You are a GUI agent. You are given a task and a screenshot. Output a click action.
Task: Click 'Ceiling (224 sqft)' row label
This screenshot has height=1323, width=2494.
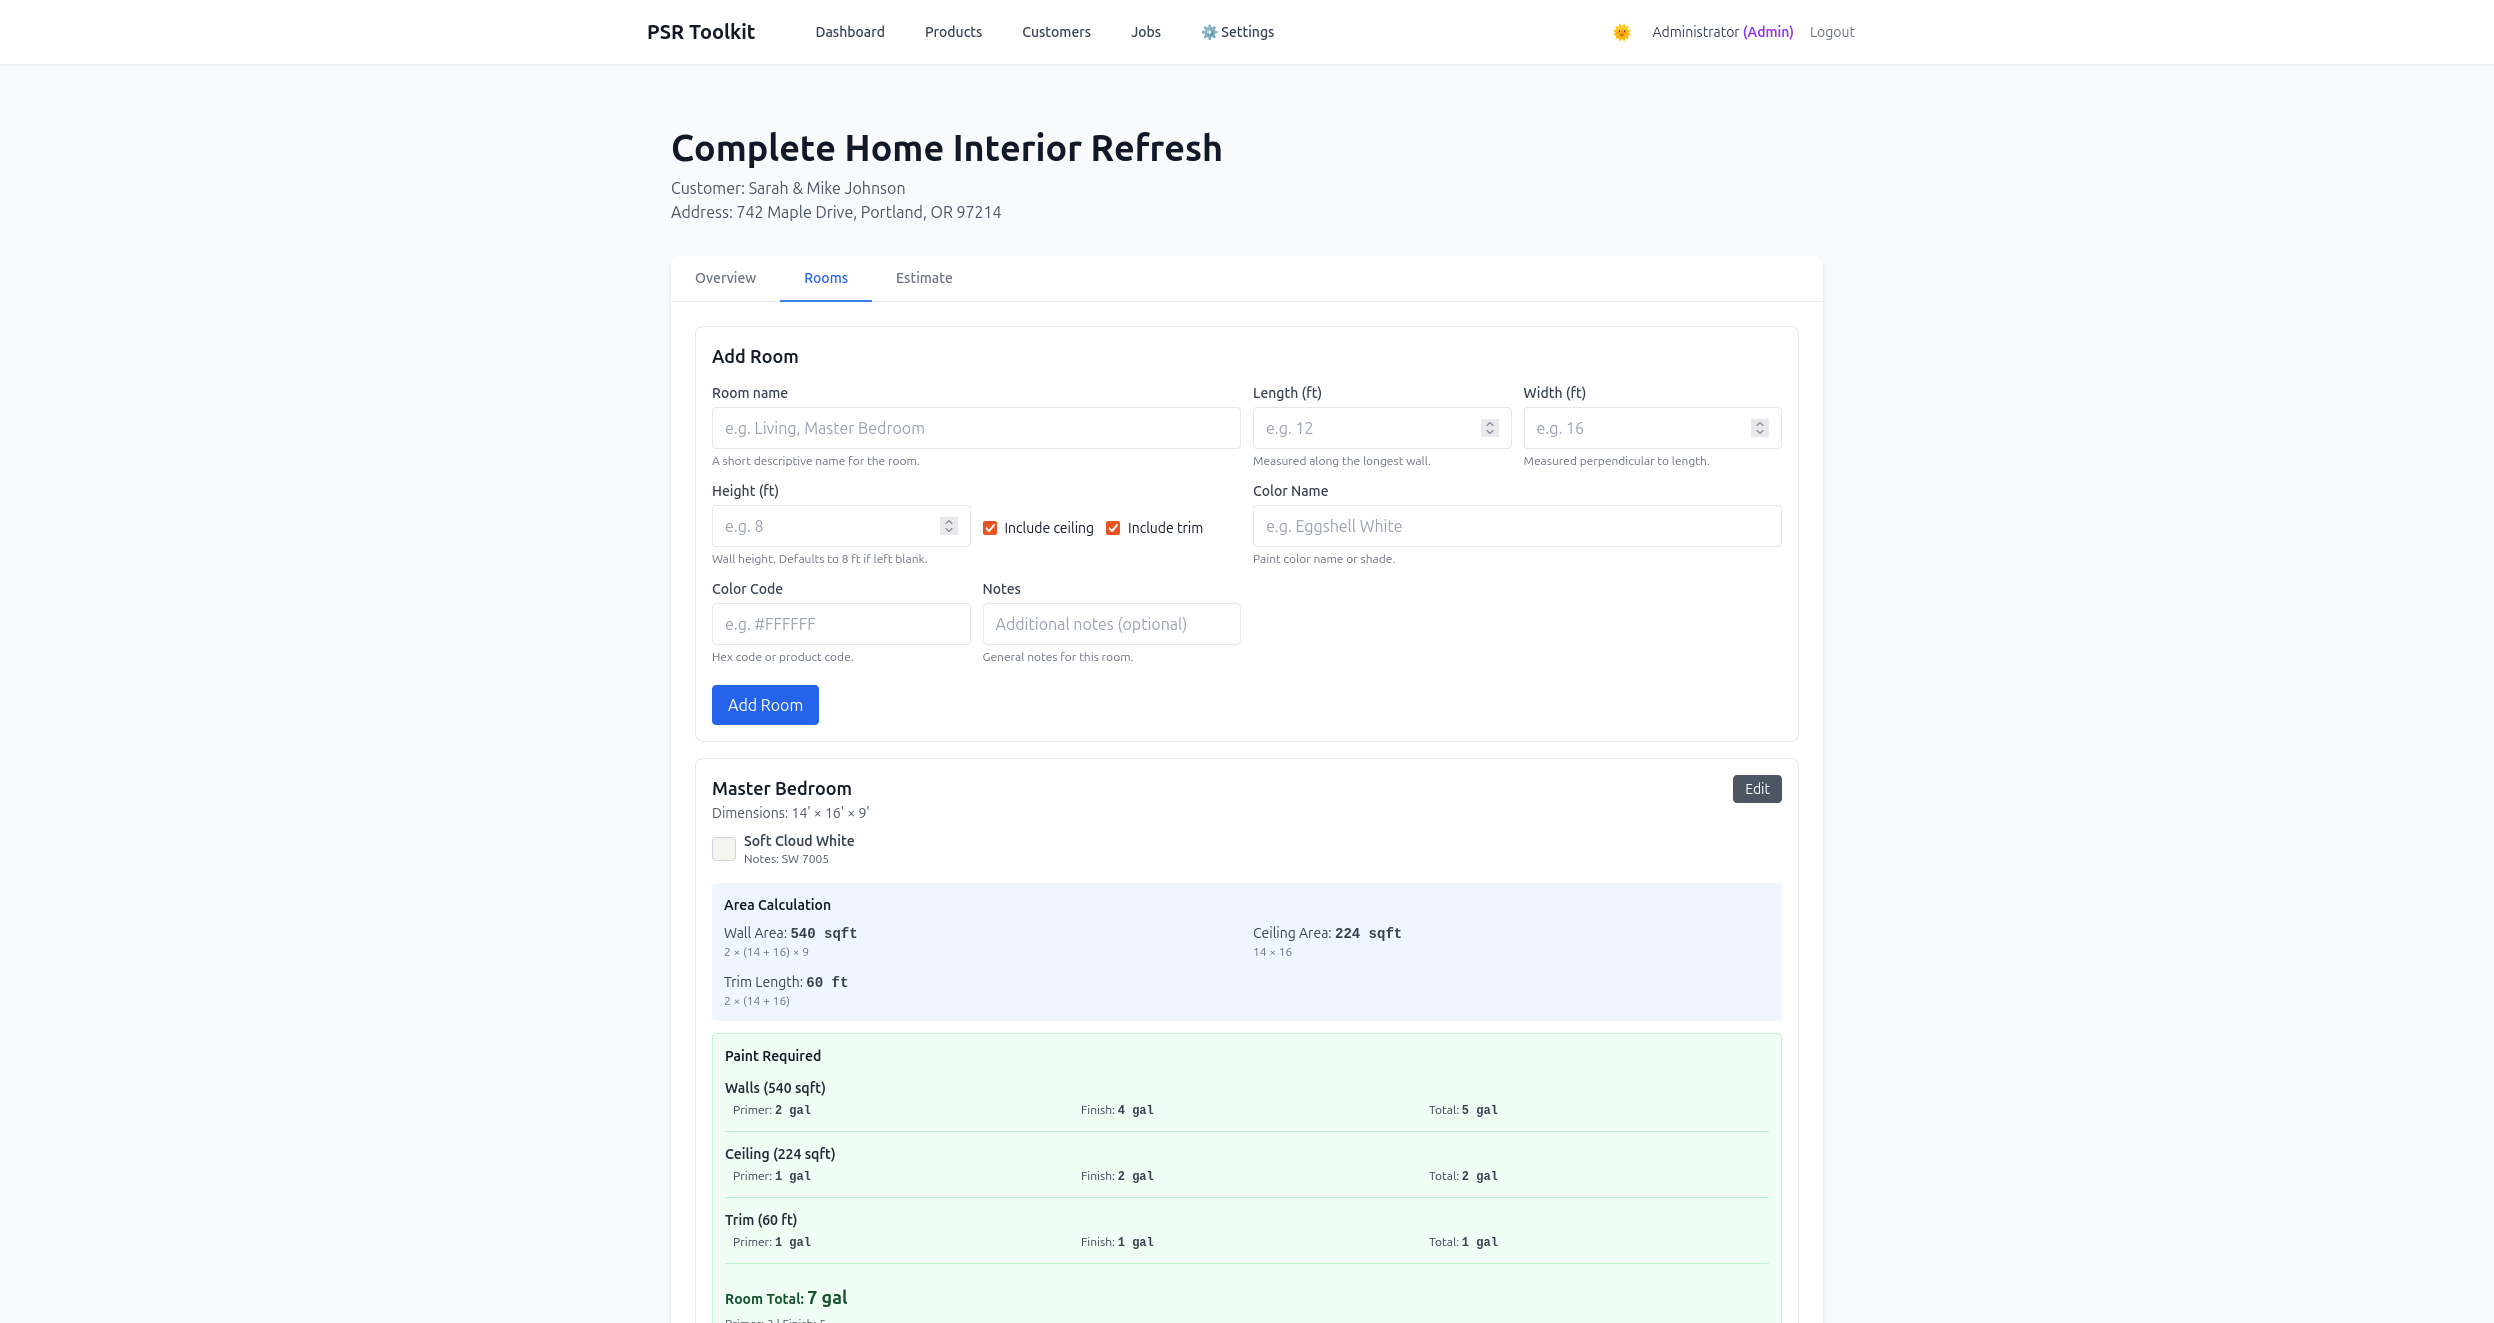pos(780,1154)
